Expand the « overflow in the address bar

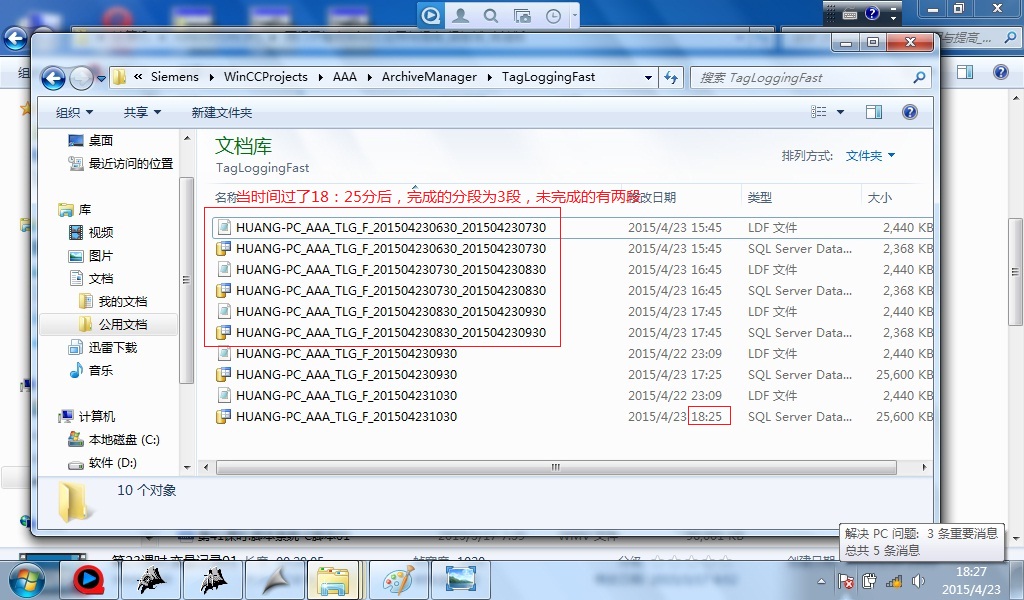[138, 76]
